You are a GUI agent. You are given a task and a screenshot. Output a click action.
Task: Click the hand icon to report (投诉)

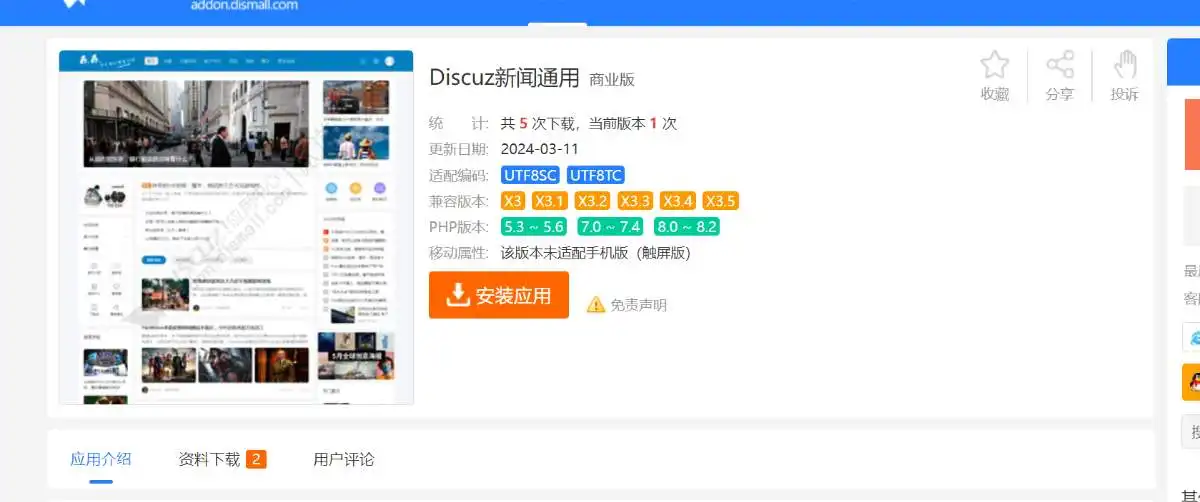coord(1125,66)
